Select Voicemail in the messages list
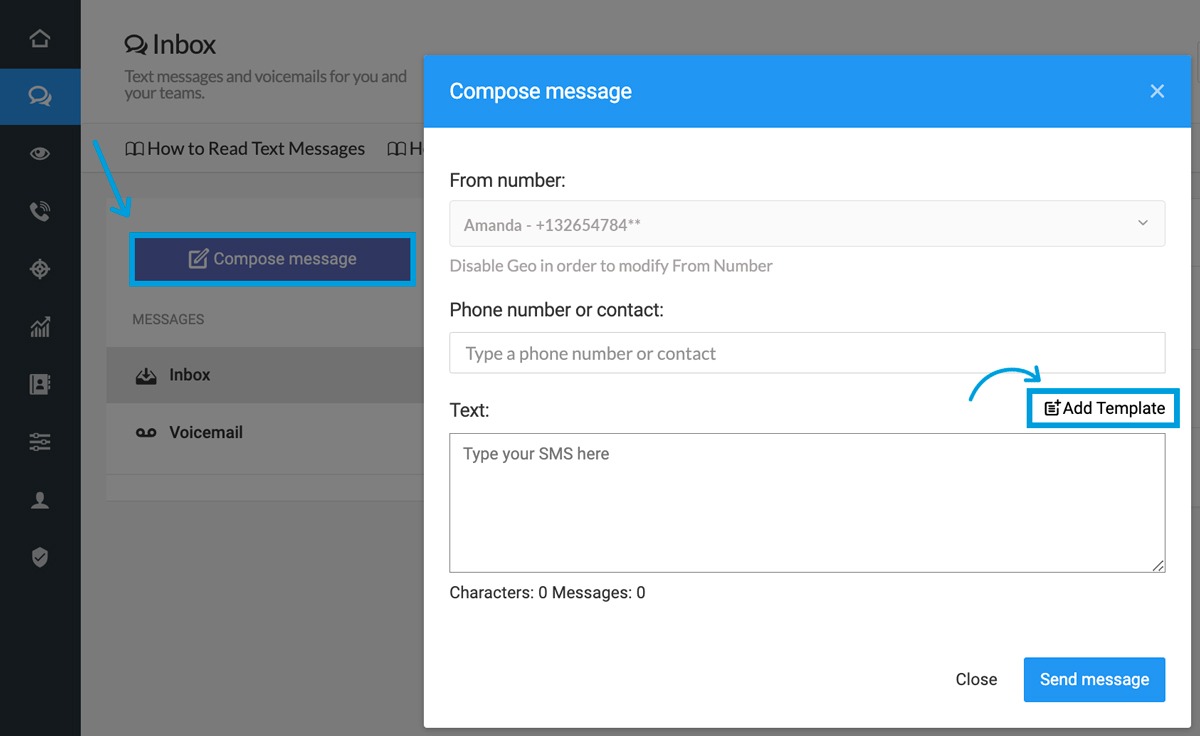This screenshot has width=1200, height=736. pos(205,433)
